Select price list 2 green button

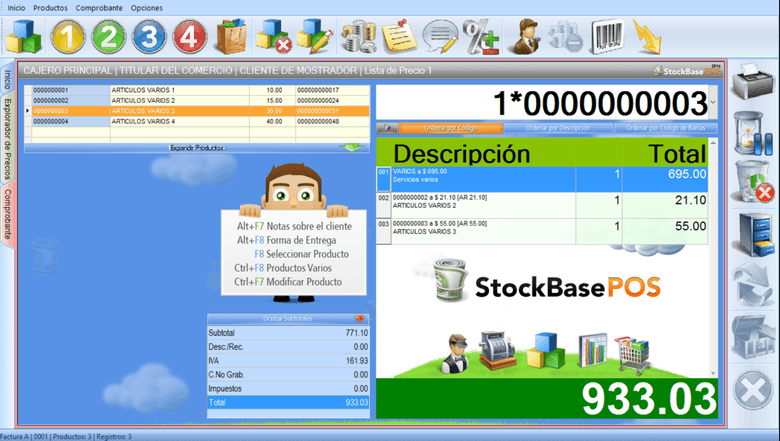[x=108, y=36]
